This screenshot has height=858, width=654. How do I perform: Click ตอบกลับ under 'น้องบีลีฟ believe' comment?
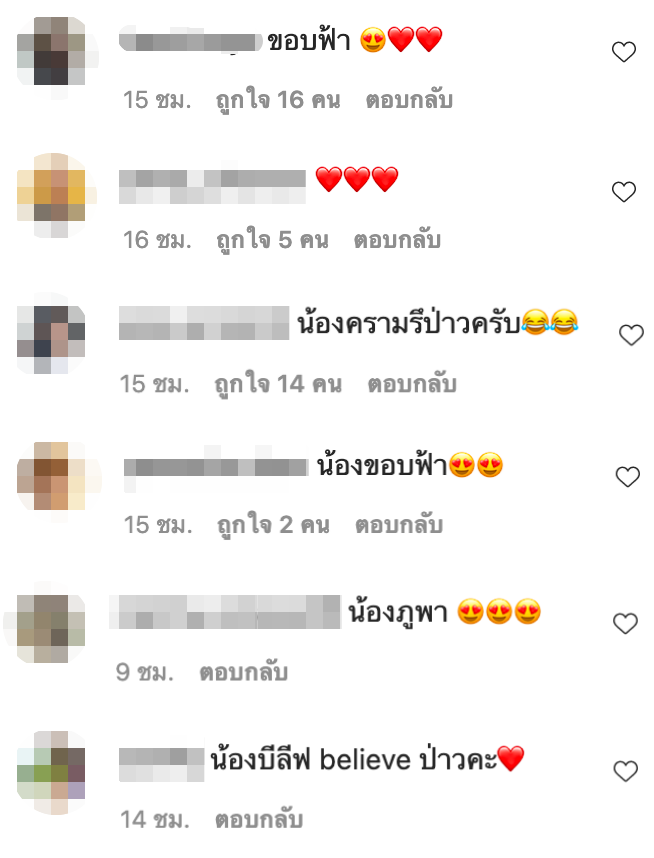258,819
